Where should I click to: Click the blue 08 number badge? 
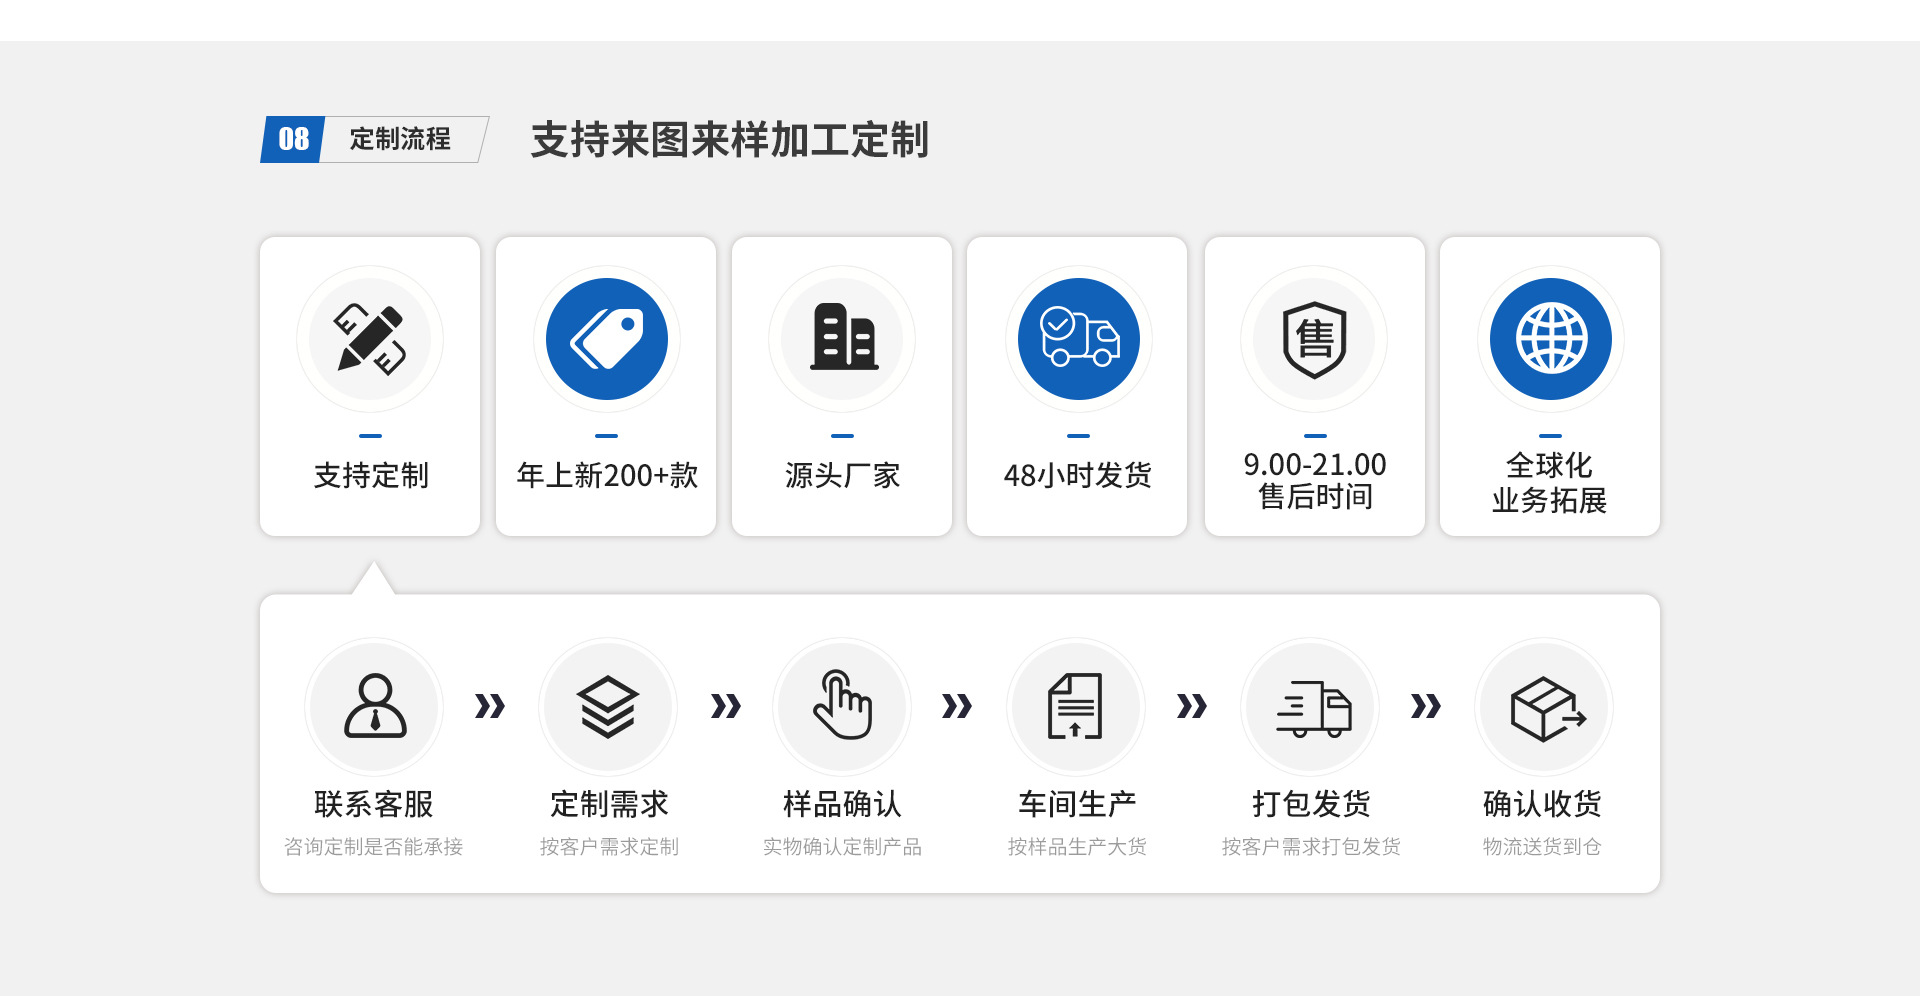point(293,139)
